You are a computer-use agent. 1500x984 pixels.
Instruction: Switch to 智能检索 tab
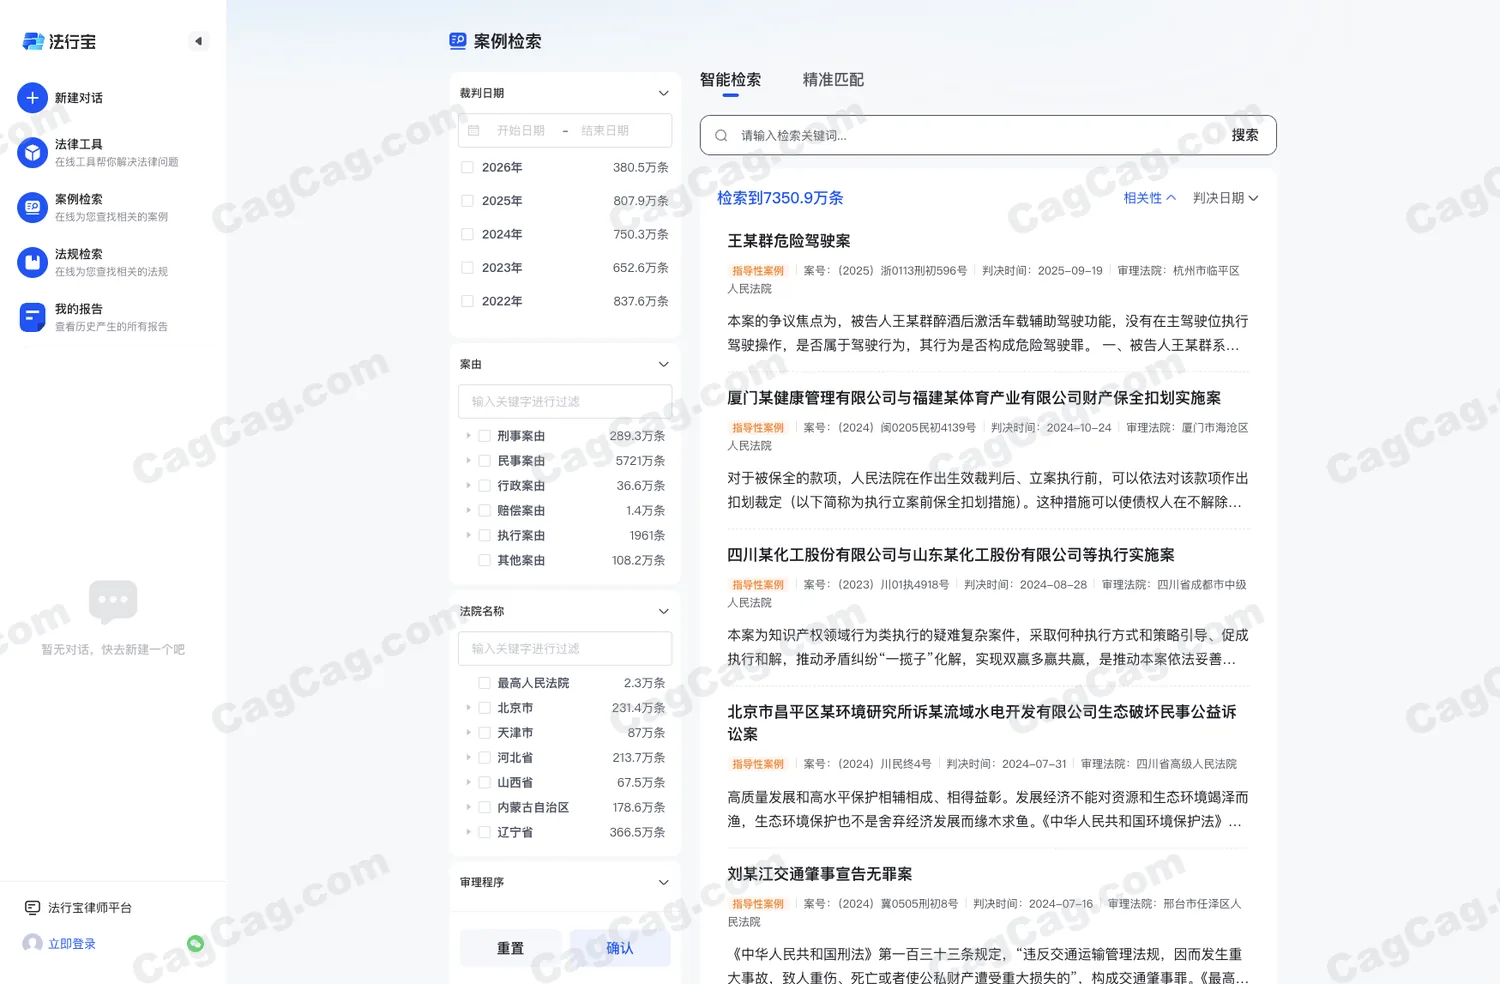[x=730, y=80]
